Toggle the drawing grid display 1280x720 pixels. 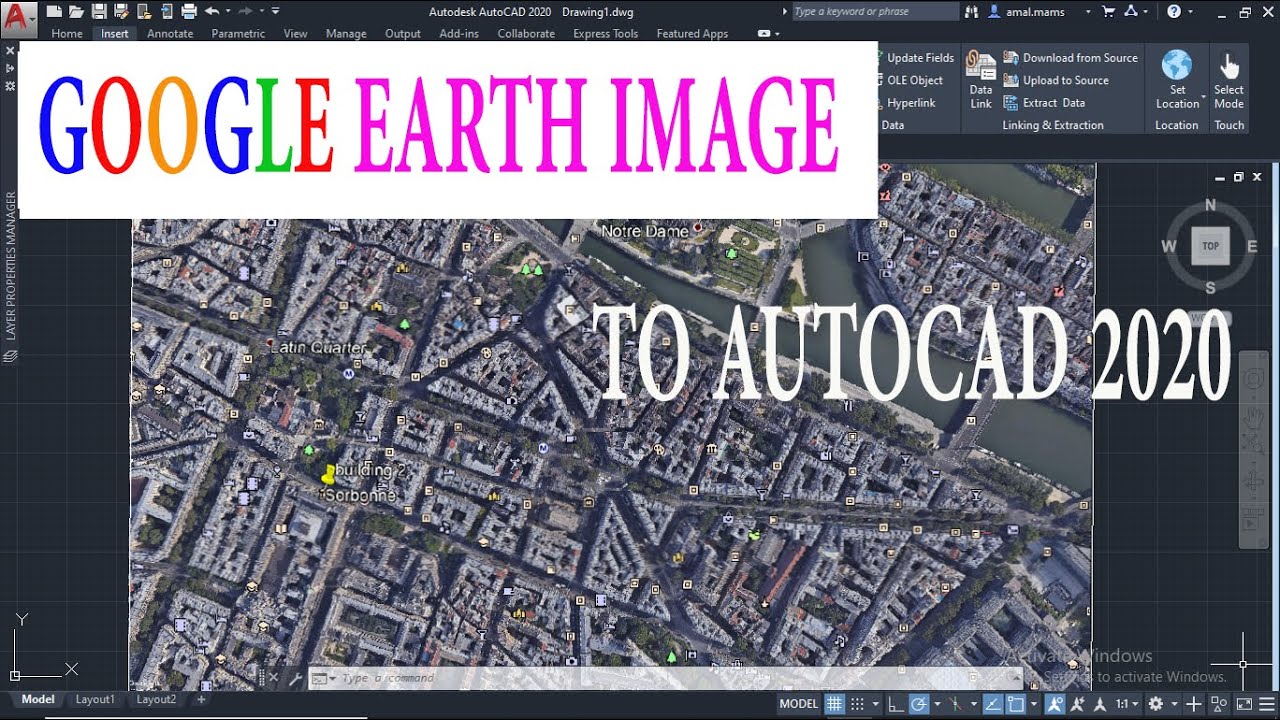tap(834, 704)
